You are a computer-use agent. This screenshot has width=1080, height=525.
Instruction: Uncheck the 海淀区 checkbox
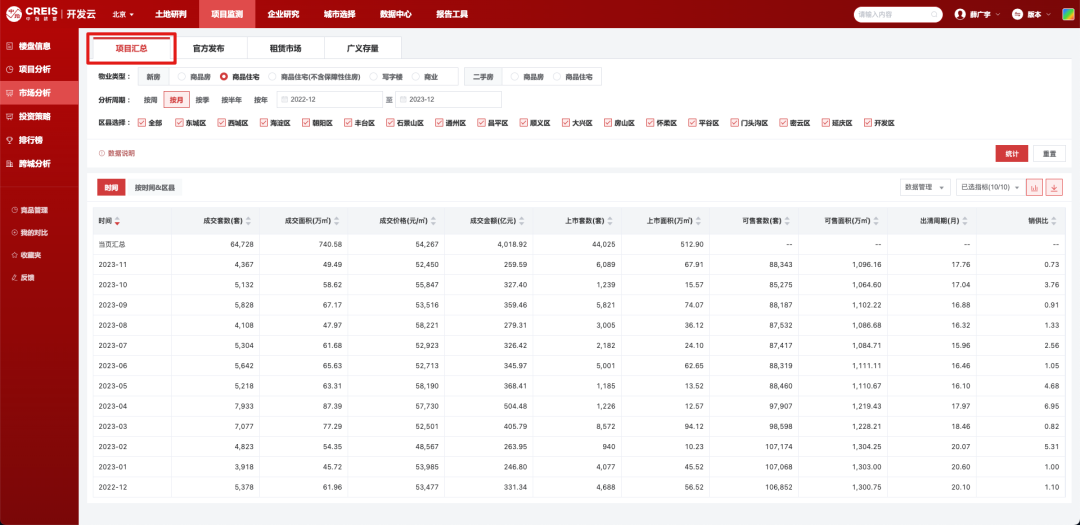(264, 123)
